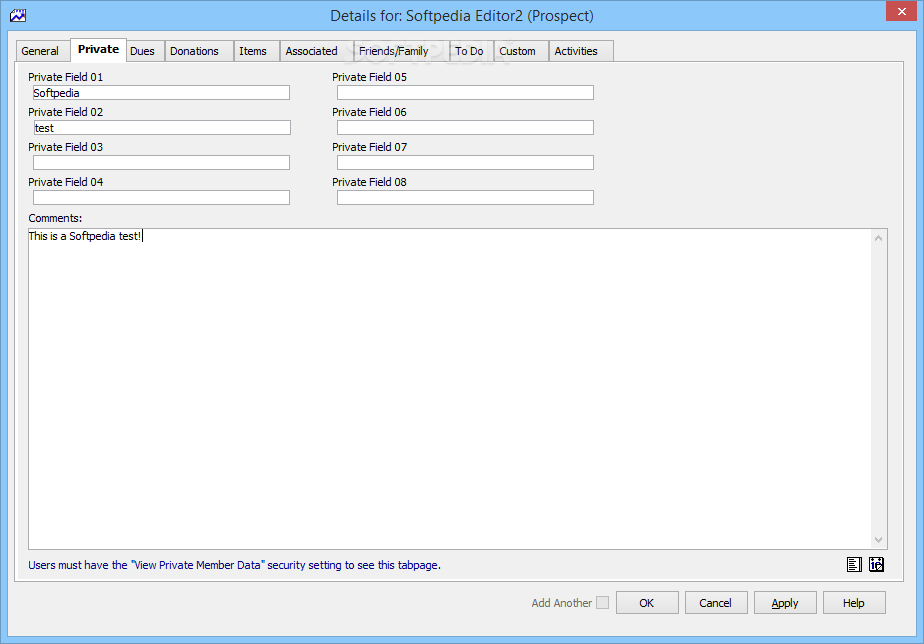Toggle the Add Another checkbox
Viewport: 924px width, 644px height.
[602, 603]
